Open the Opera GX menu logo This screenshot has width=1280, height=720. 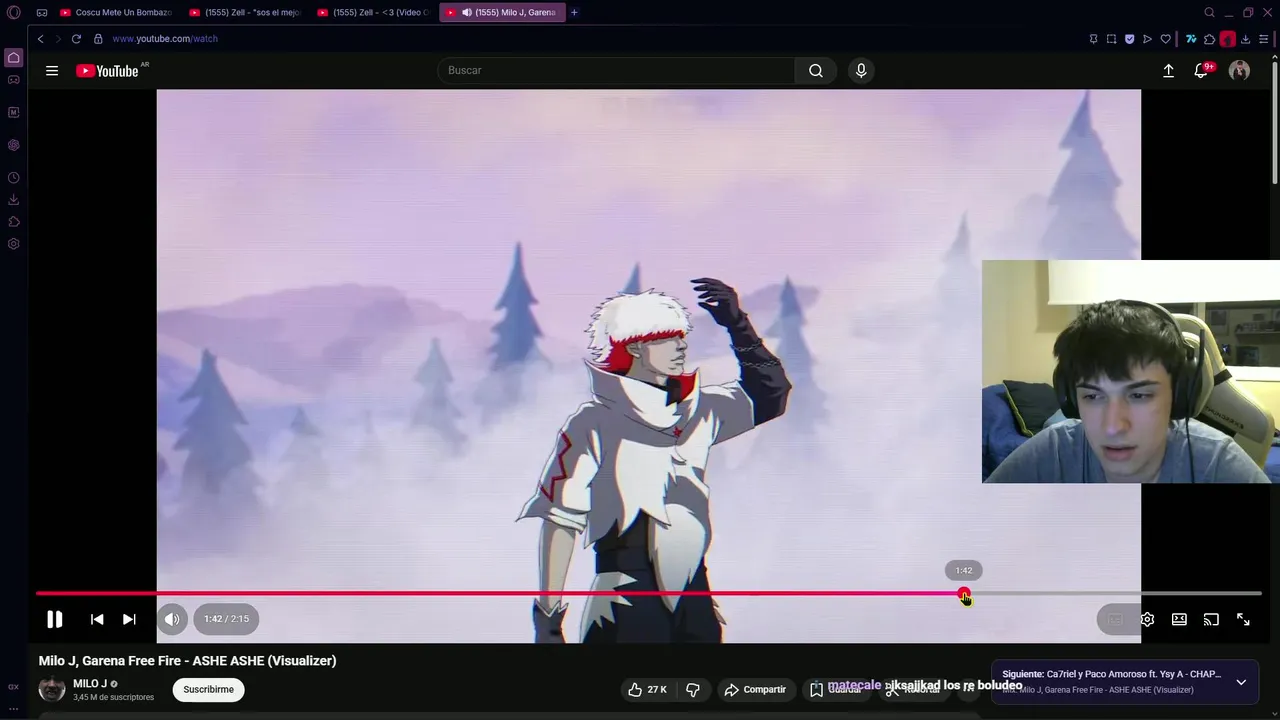point(13,12)
